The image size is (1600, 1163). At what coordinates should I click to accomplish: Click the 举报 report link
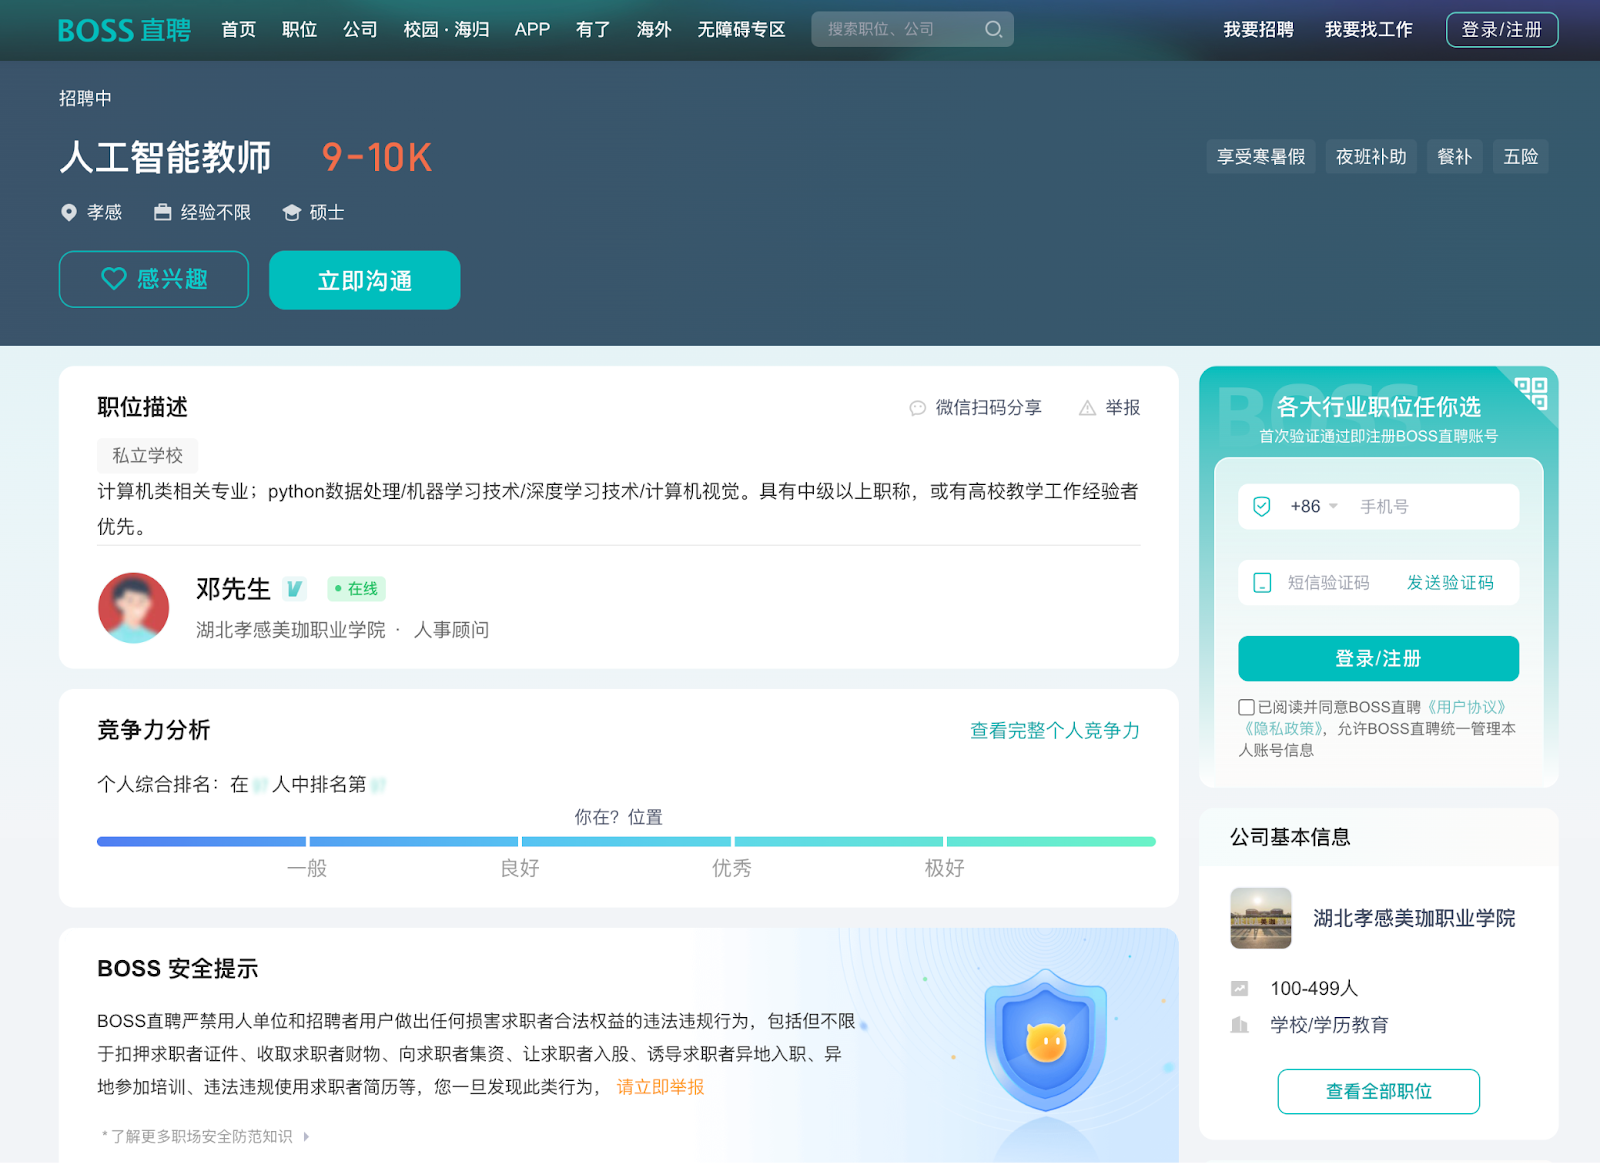tap(1122, 407)
